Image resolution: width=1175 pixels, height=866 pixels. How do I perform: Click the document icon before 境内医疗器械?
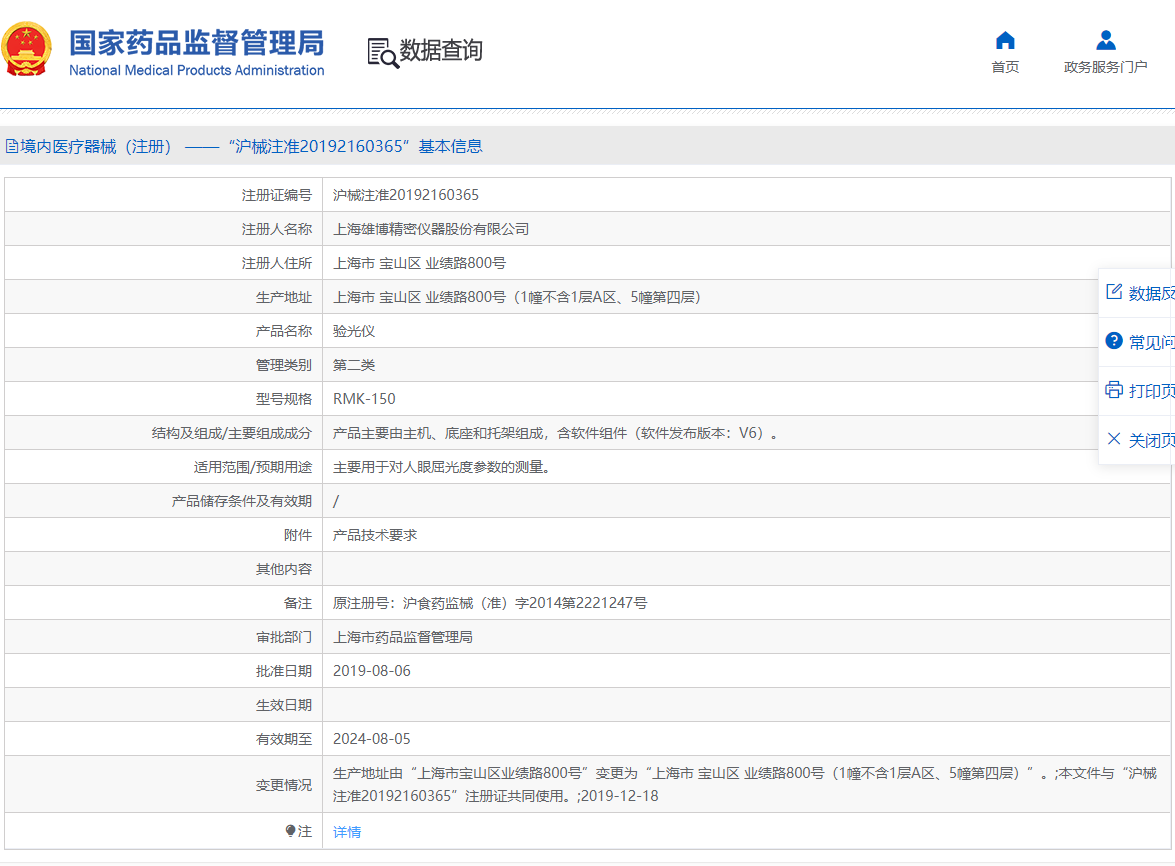(12, 146)
